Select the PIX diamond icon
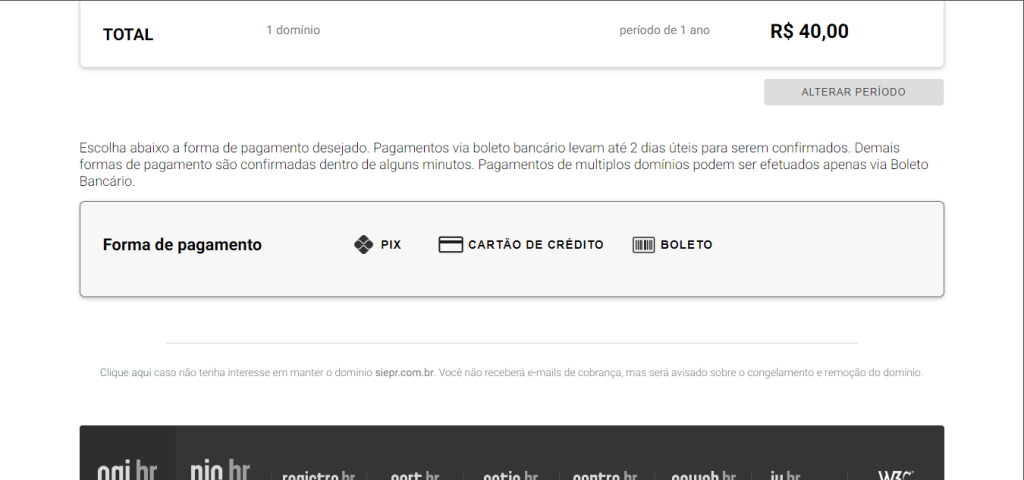This screenshot has height=480, width=1024. 363,244
